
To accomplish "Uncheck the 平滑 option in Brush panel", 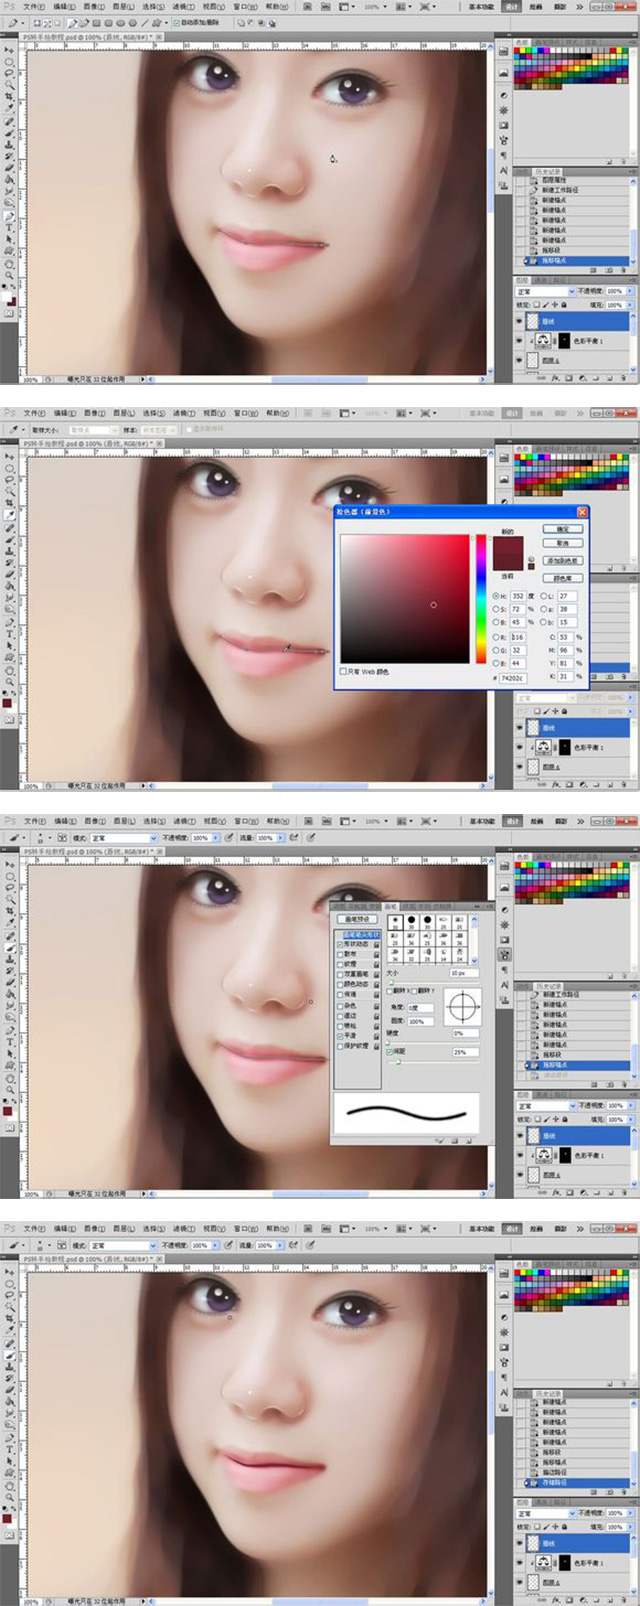I will (x=341, y=1036).
